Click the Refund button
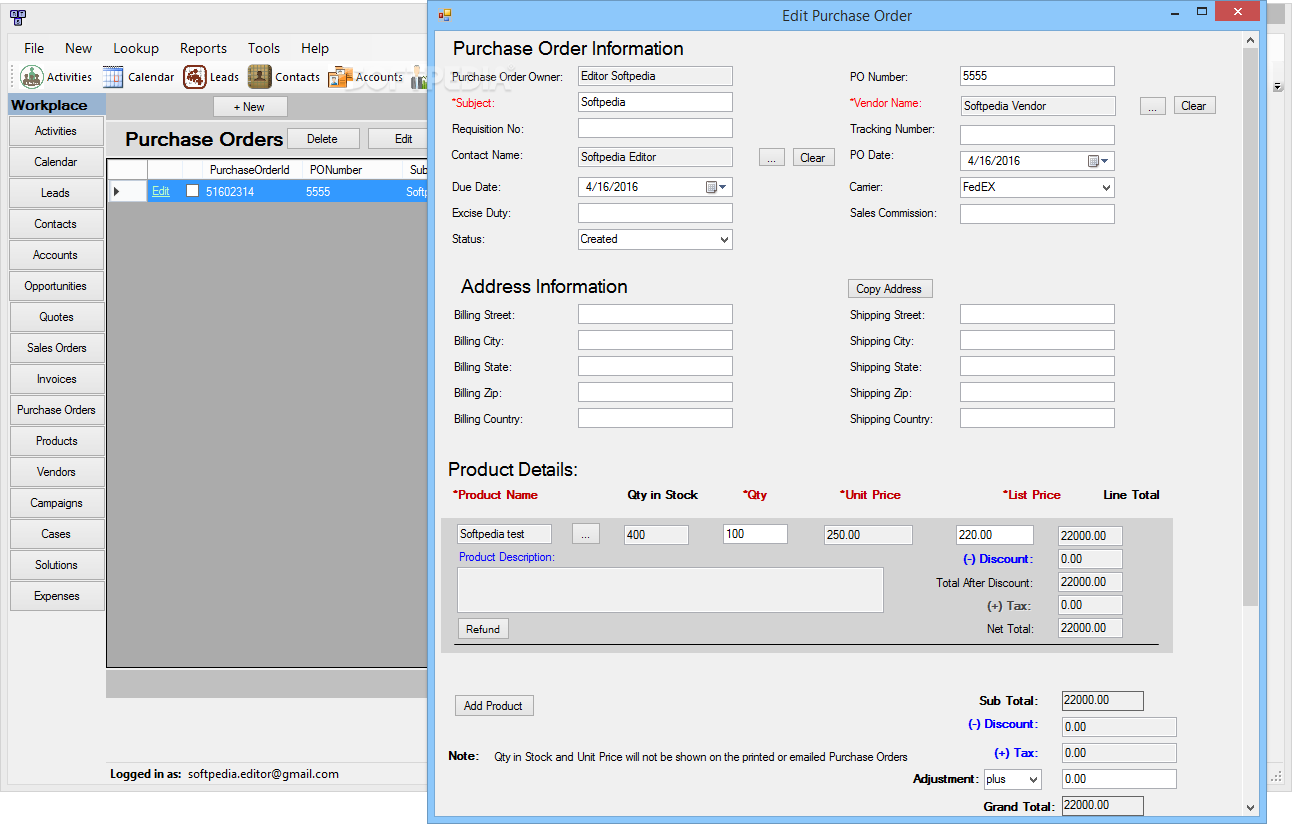Viewport: 1292px width, 824px height. pos(483,629)
